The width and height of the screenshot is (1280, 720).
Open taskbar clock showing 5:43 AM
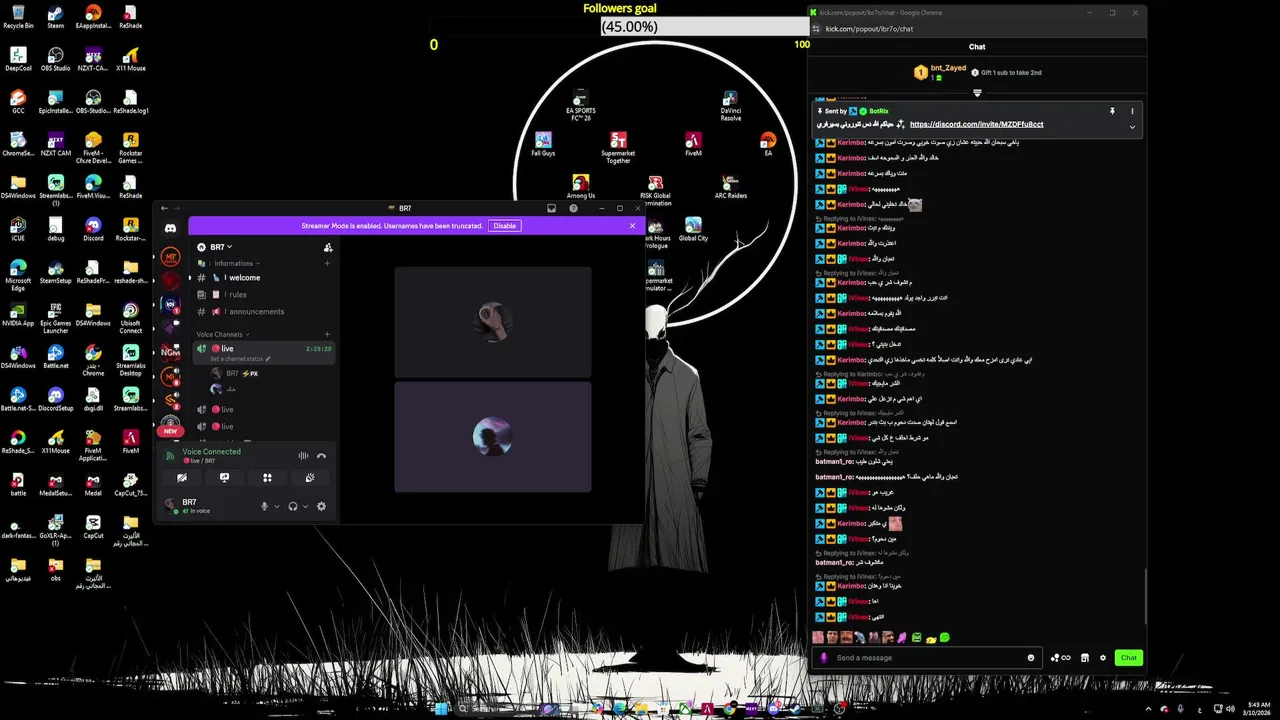click(1257, 708)
